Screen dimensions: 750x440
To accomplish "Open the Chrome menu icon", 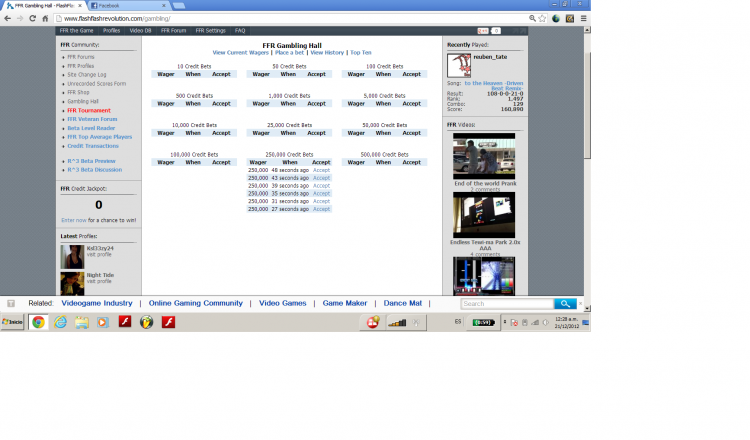I will (584, 18).
